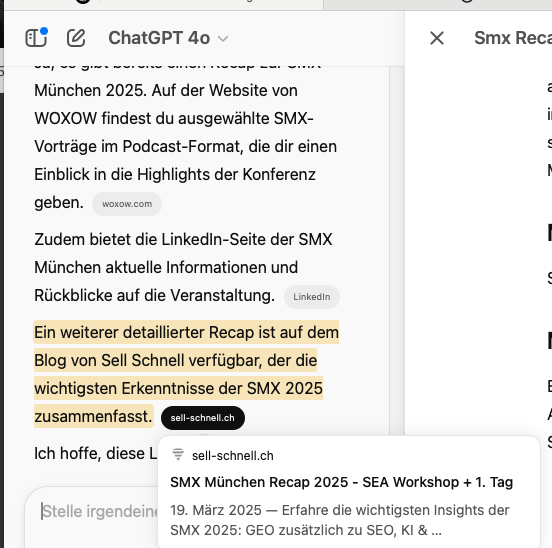Click the sell-schnell.ch domain in preview card
The height and width of the screenshot is (548, 552).
233,455
